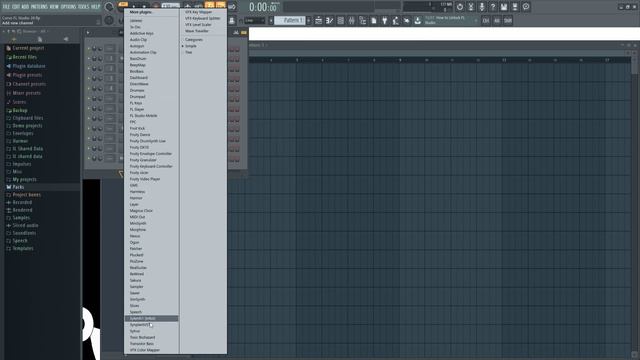Screen dimensions: 640x360
Task: Add Harmor instrument from plugin menu
Action: (x=136, y=198)
